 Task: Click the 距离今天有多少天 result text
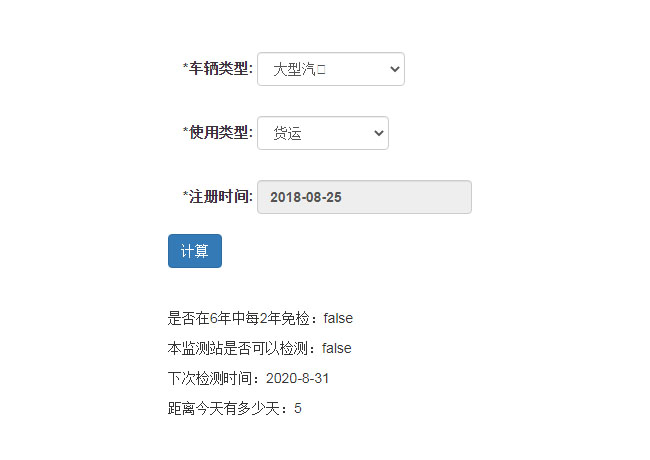228,409
